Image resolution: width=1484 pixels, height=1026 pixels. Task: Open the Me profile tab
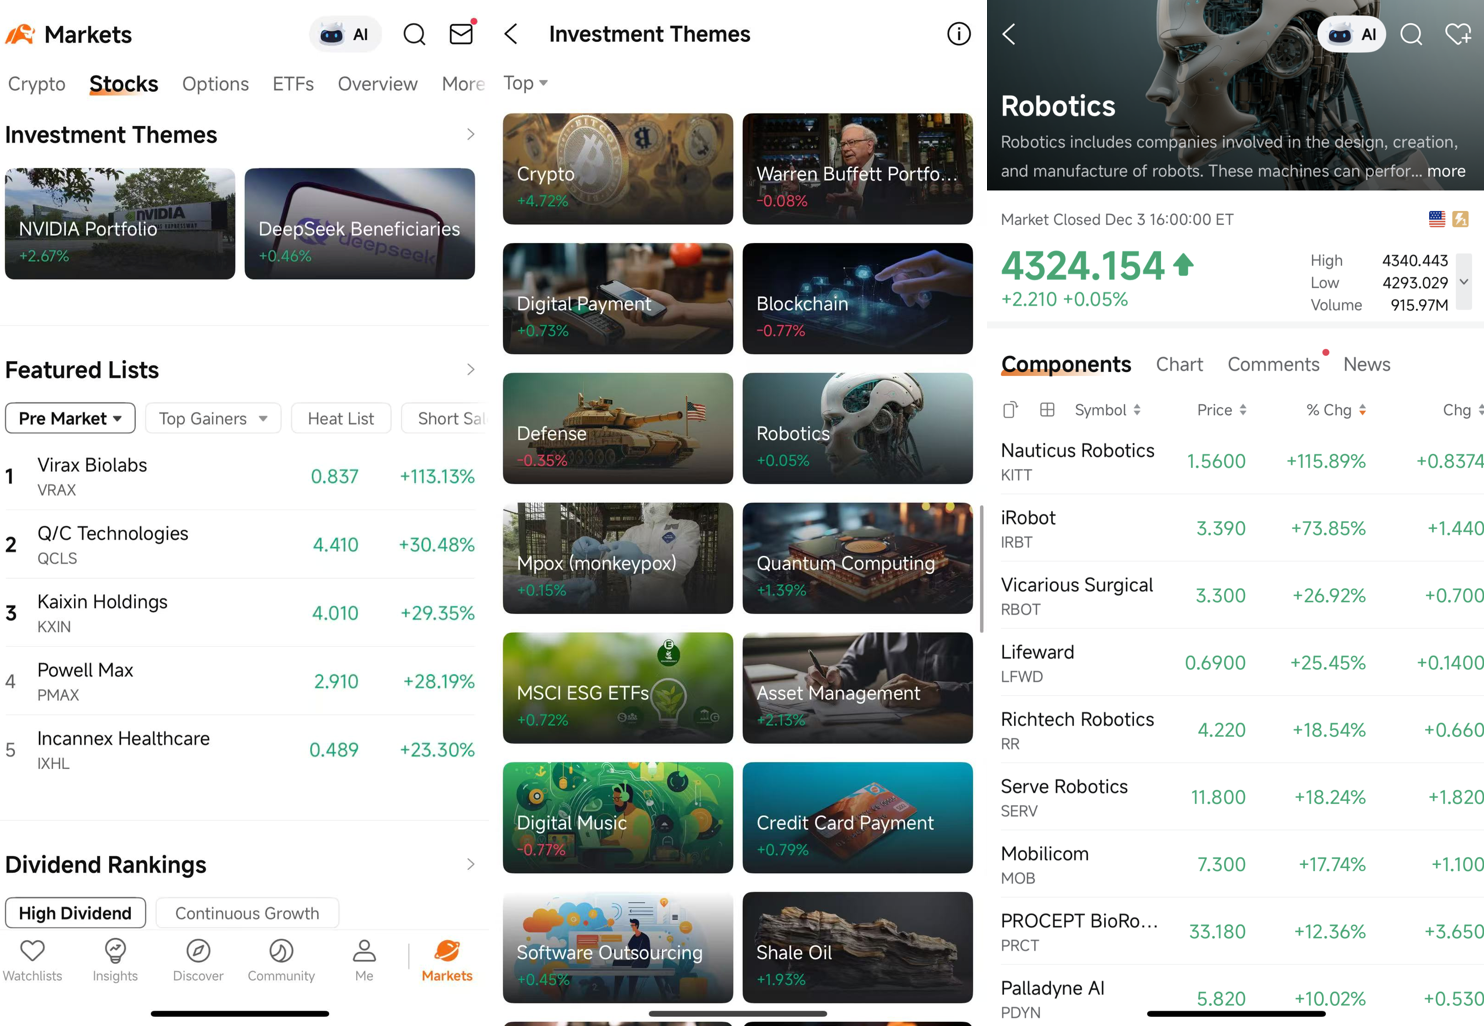tap(364, 960)
